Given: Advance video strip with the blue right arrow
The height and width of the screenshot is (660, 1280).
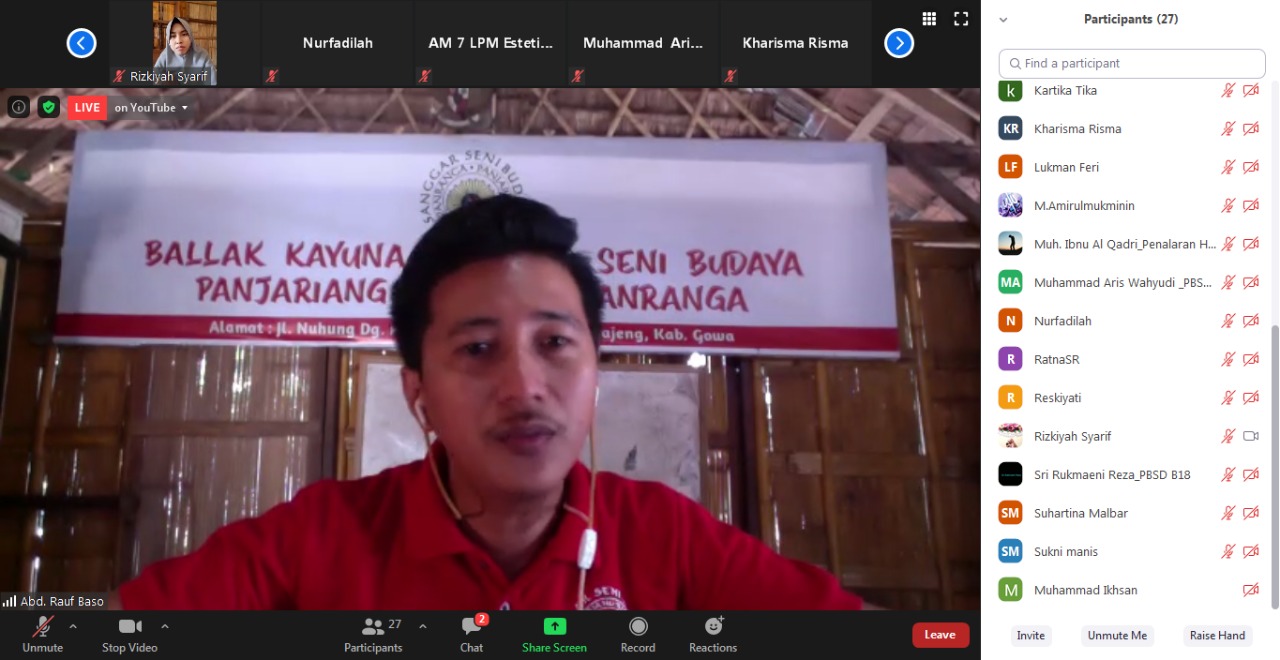Looking at the screenshot, I should 898,42.
